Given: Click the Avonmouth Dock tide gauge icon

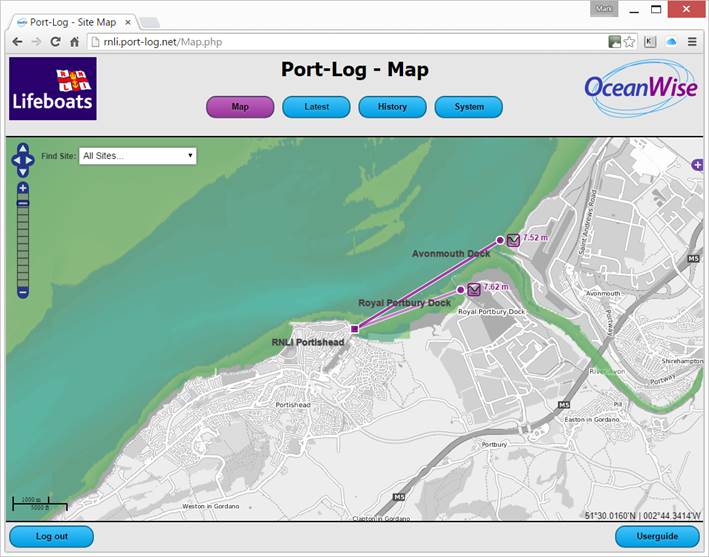Looking at the screenshot, I should (x=513, y=240).
